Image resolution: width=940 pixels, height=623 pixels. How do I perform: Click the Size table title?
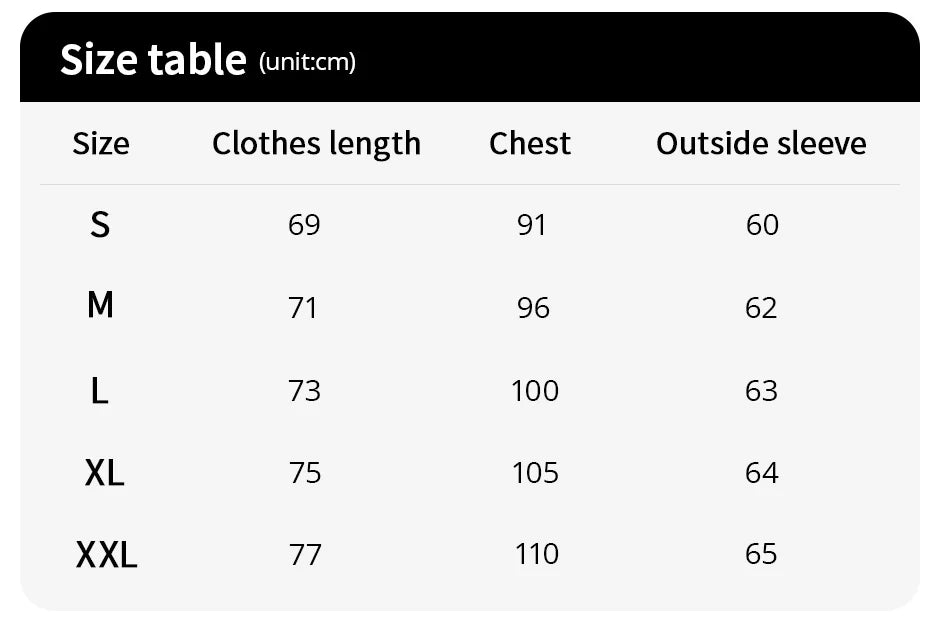[153, 59]
